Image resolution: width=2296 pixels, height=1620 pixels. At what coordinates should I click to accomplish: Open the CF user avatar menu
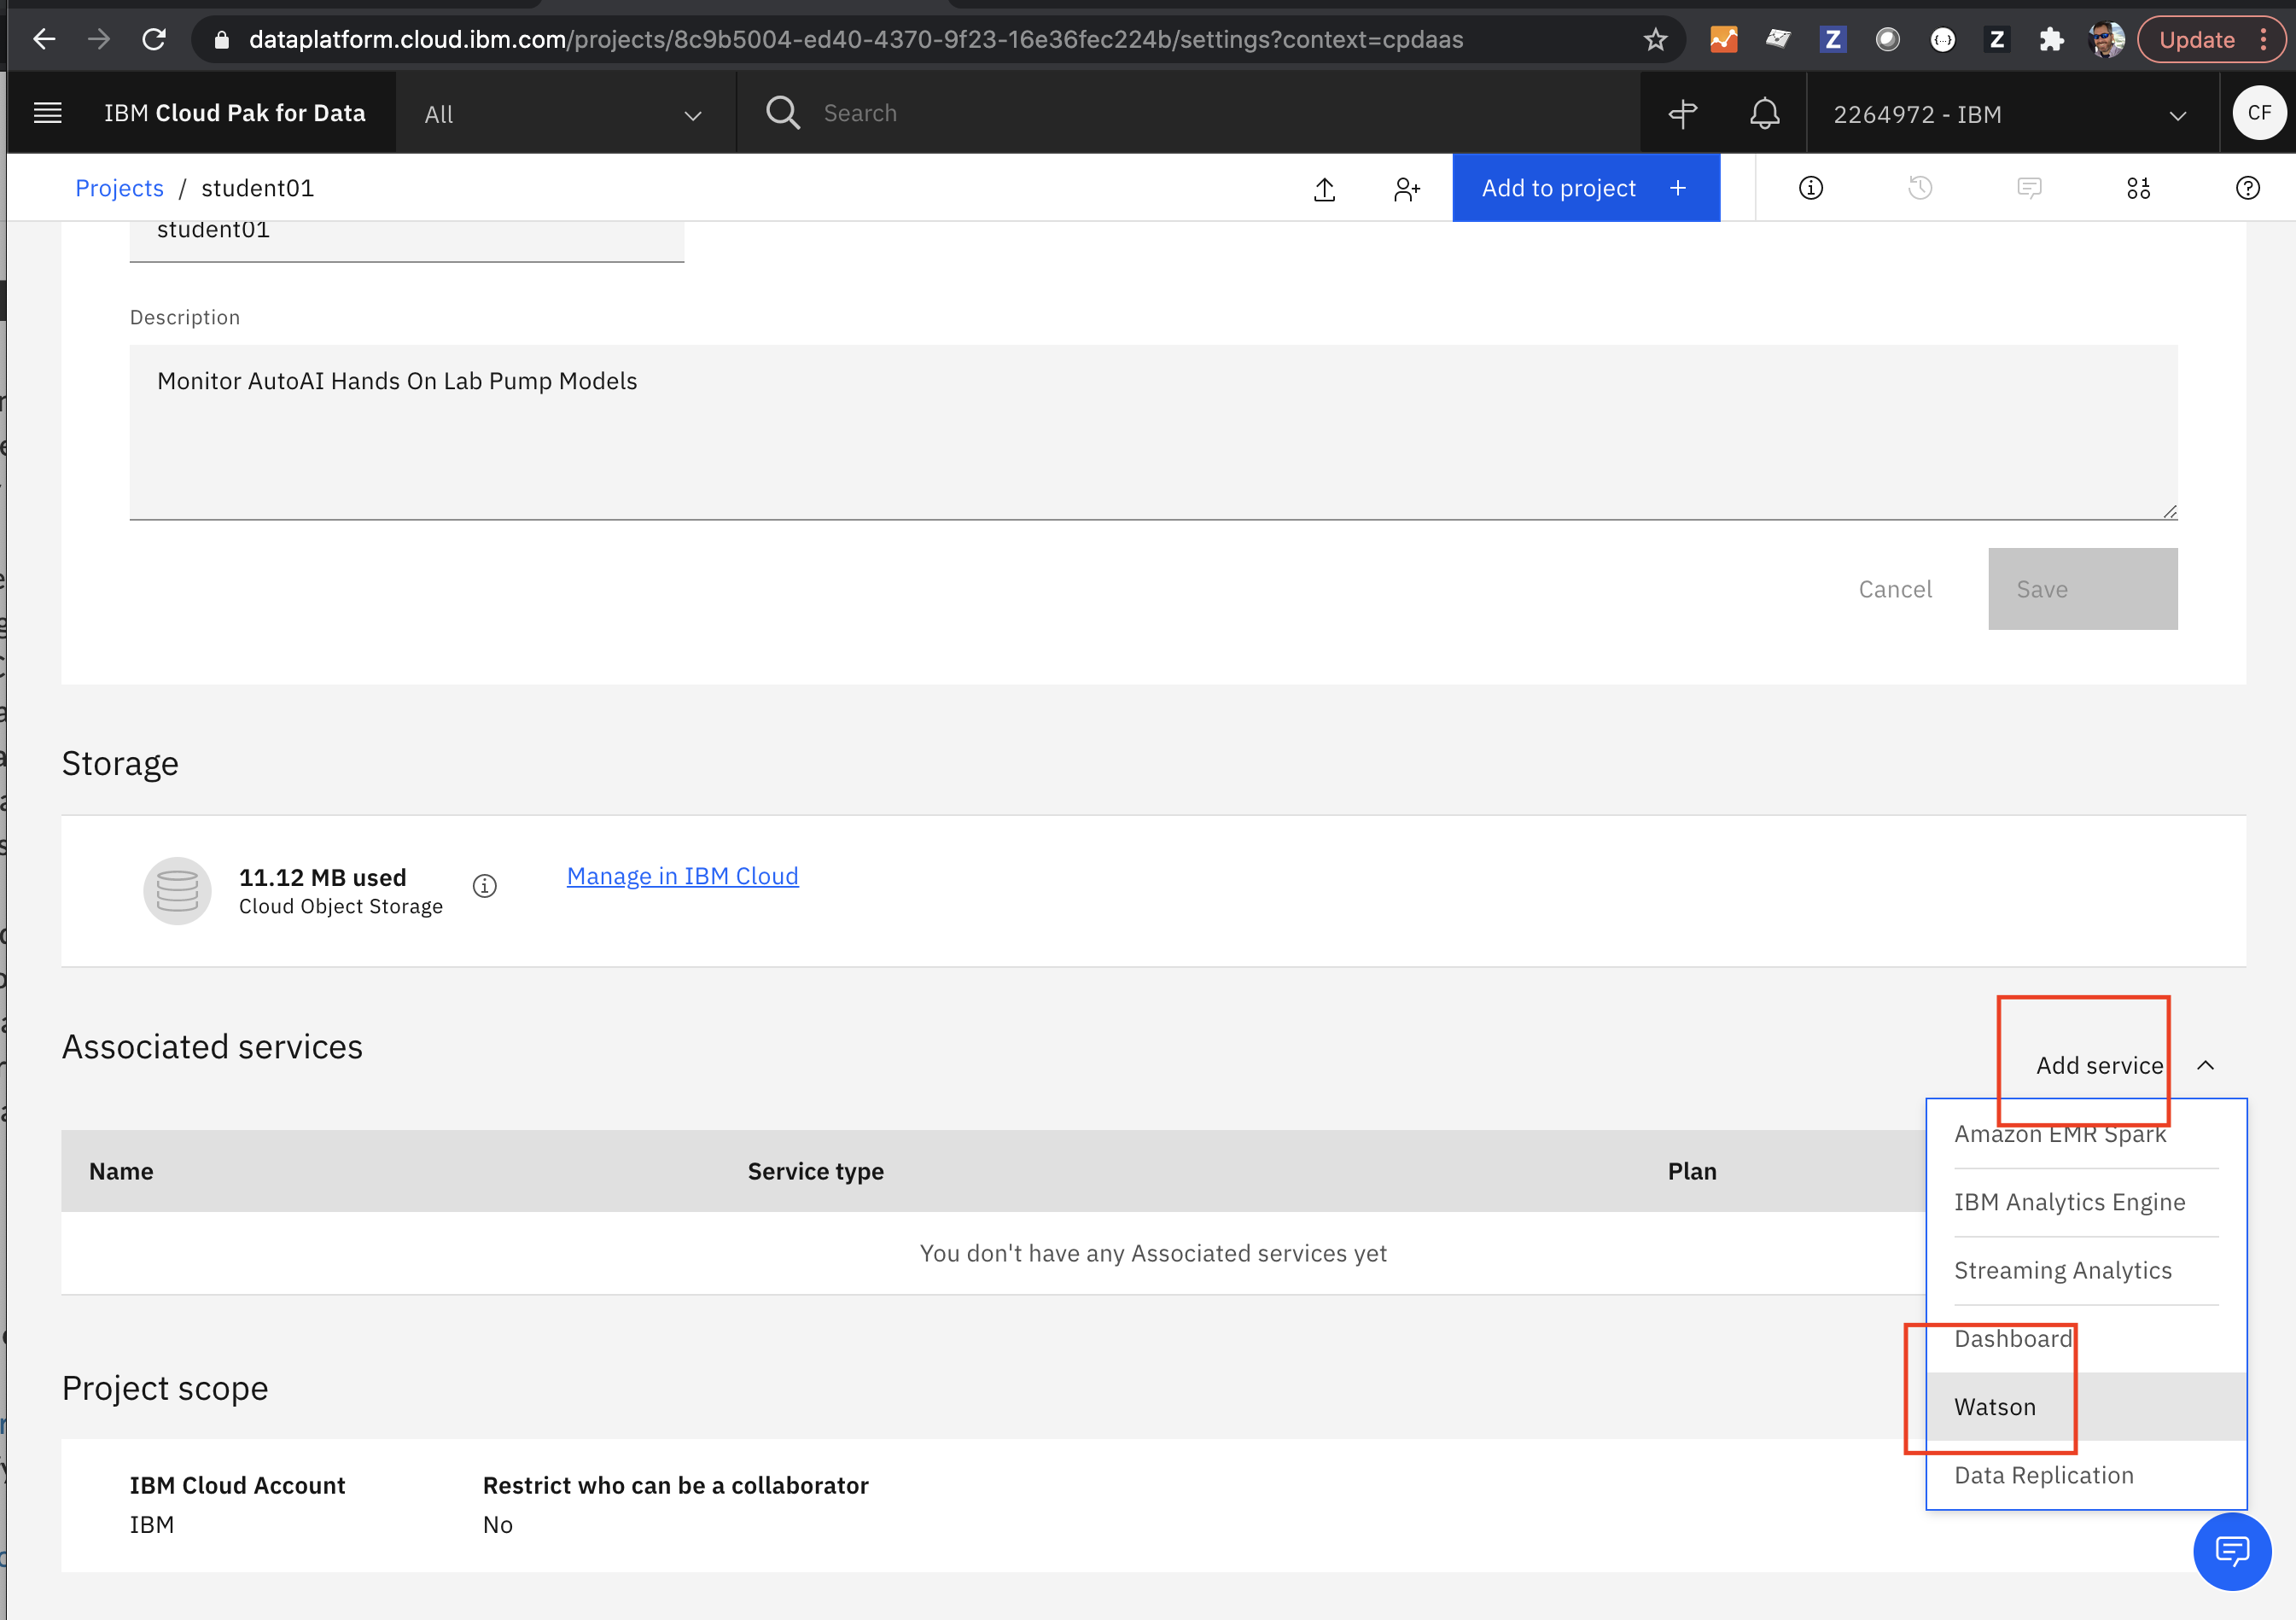coord(2258,113)
